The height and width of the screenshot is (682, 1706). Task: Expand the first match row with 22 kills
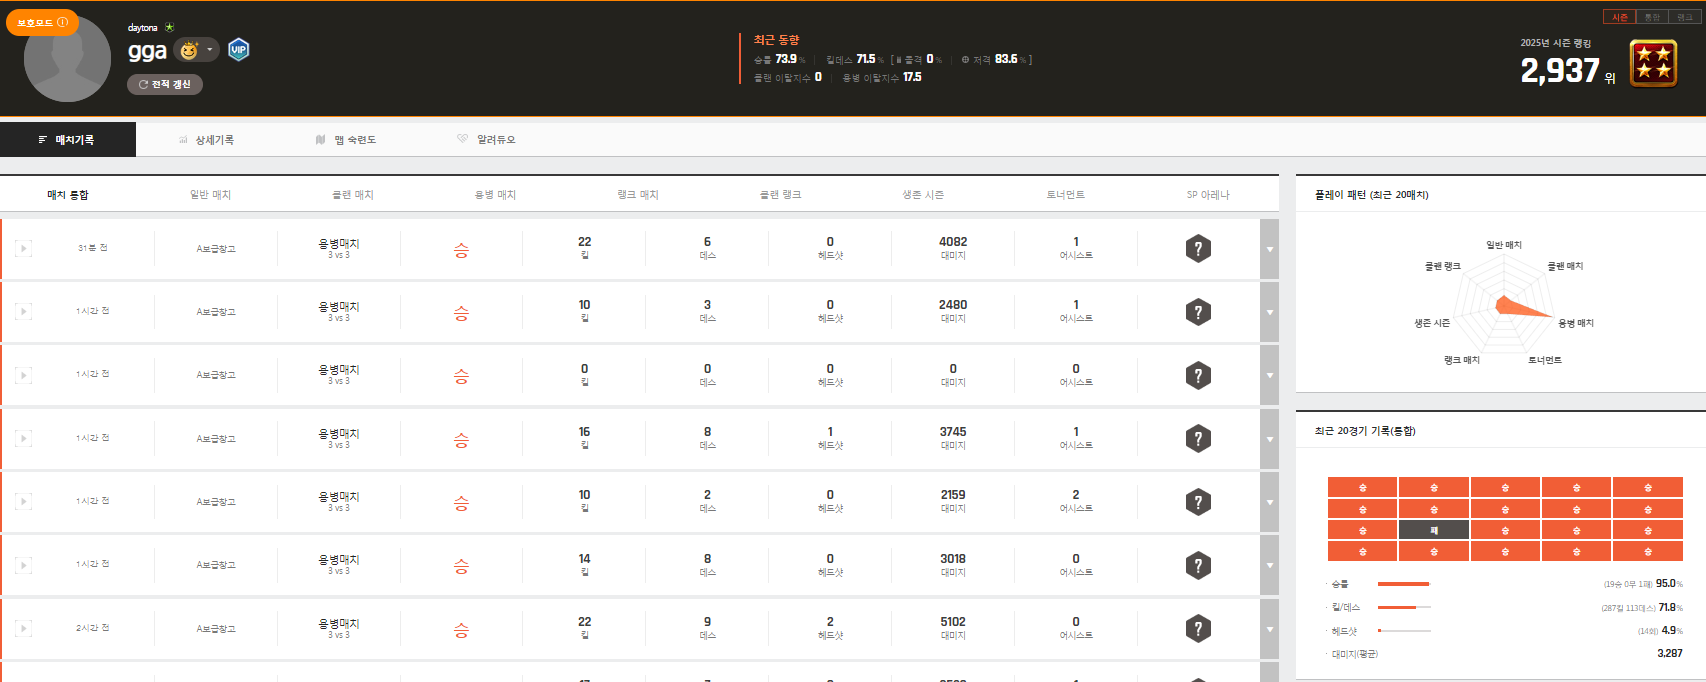tap(1269, 249)
